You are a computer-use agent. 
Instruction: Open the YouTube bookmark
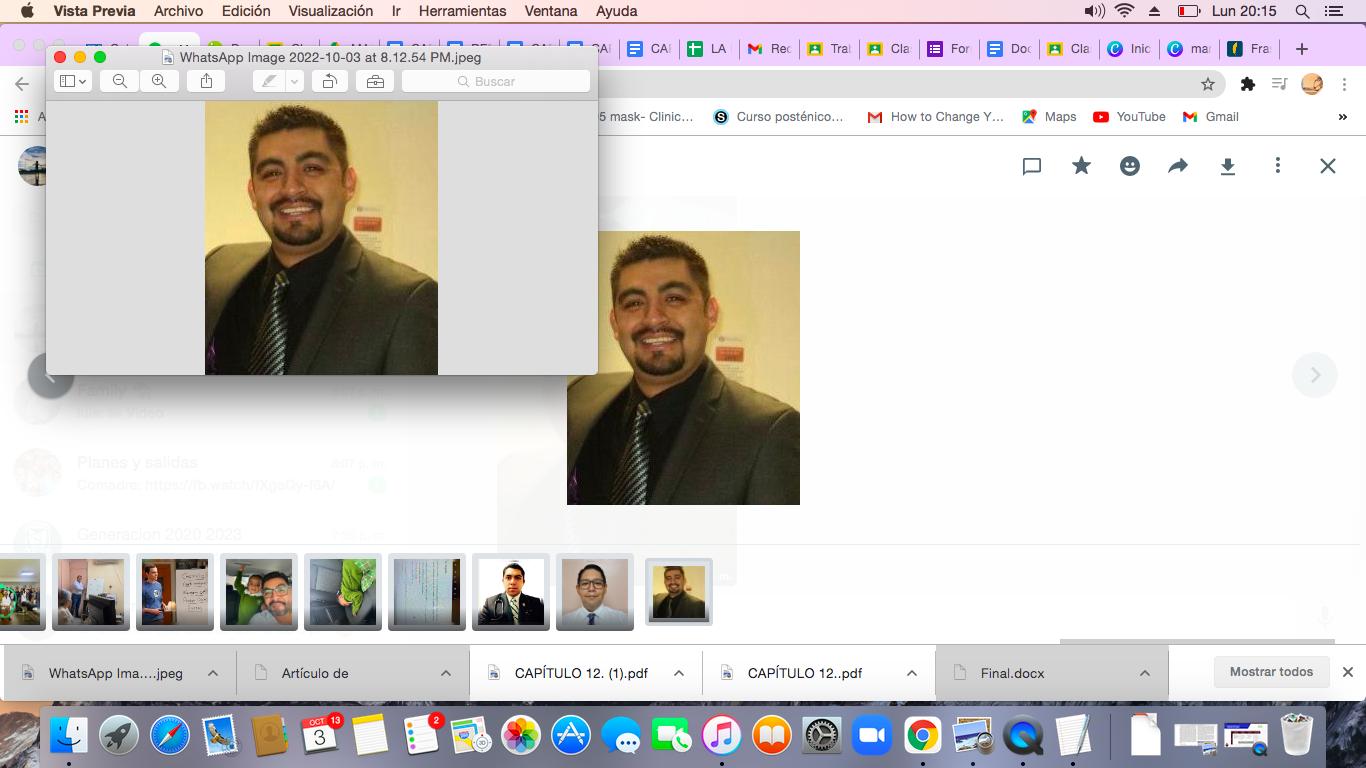click(1129, 117)
